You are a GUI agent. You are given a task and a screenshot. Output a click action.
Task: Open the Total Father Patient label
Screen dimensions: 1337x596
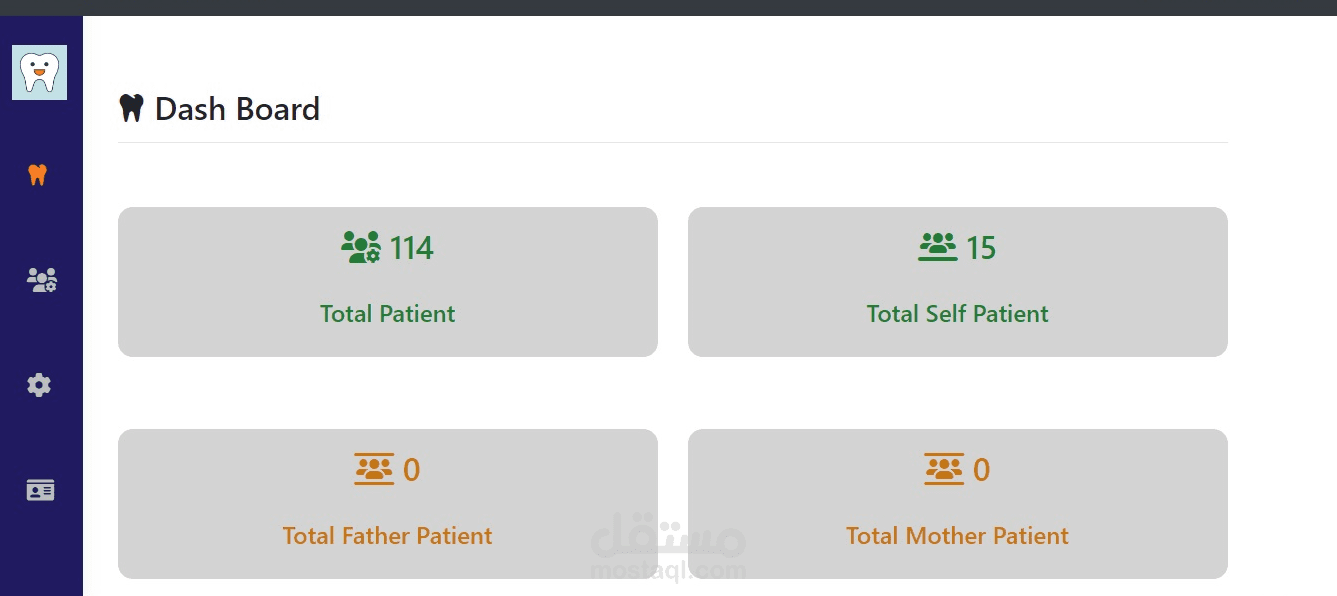387,536
